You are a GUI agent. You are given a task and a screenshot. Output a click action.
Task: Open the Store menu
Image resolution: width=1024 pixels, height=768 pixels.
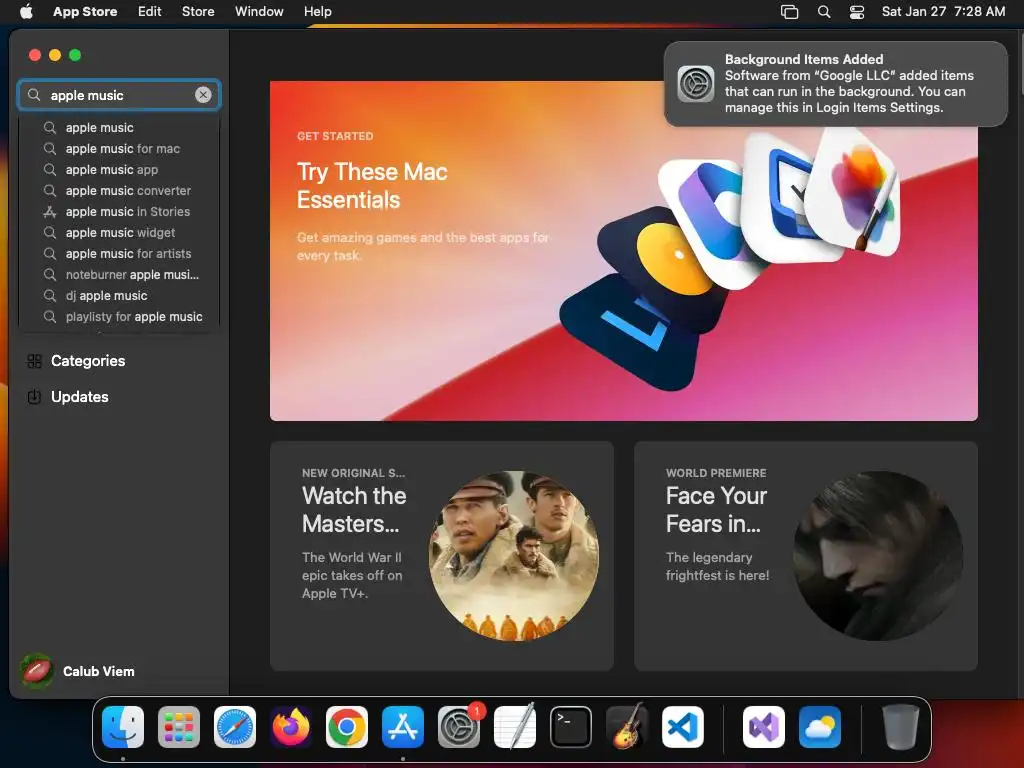pos(198,11)
